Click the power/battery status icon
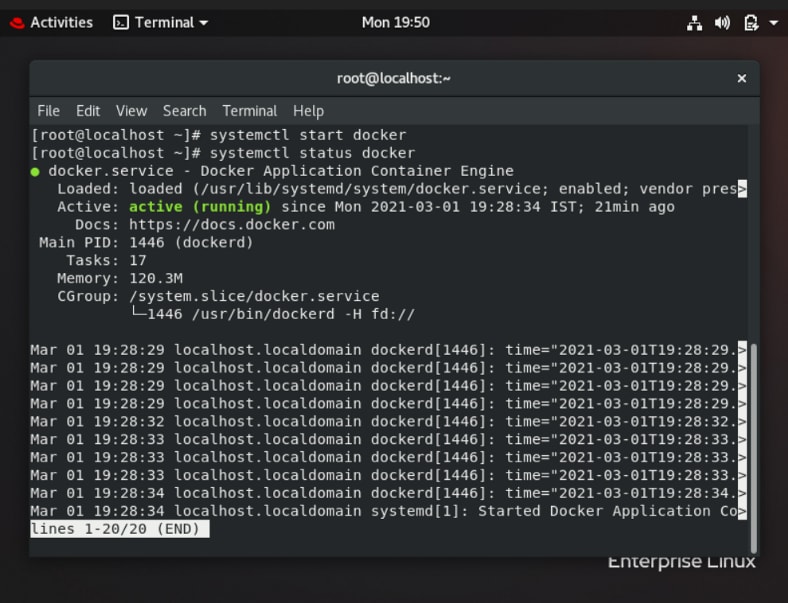The height and width of the screenshot is (603, 788). 751,23
